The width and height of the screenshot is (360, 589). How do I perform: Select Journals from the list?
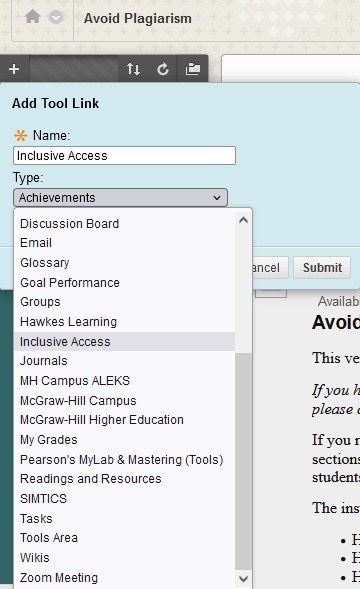pos(124,361)
